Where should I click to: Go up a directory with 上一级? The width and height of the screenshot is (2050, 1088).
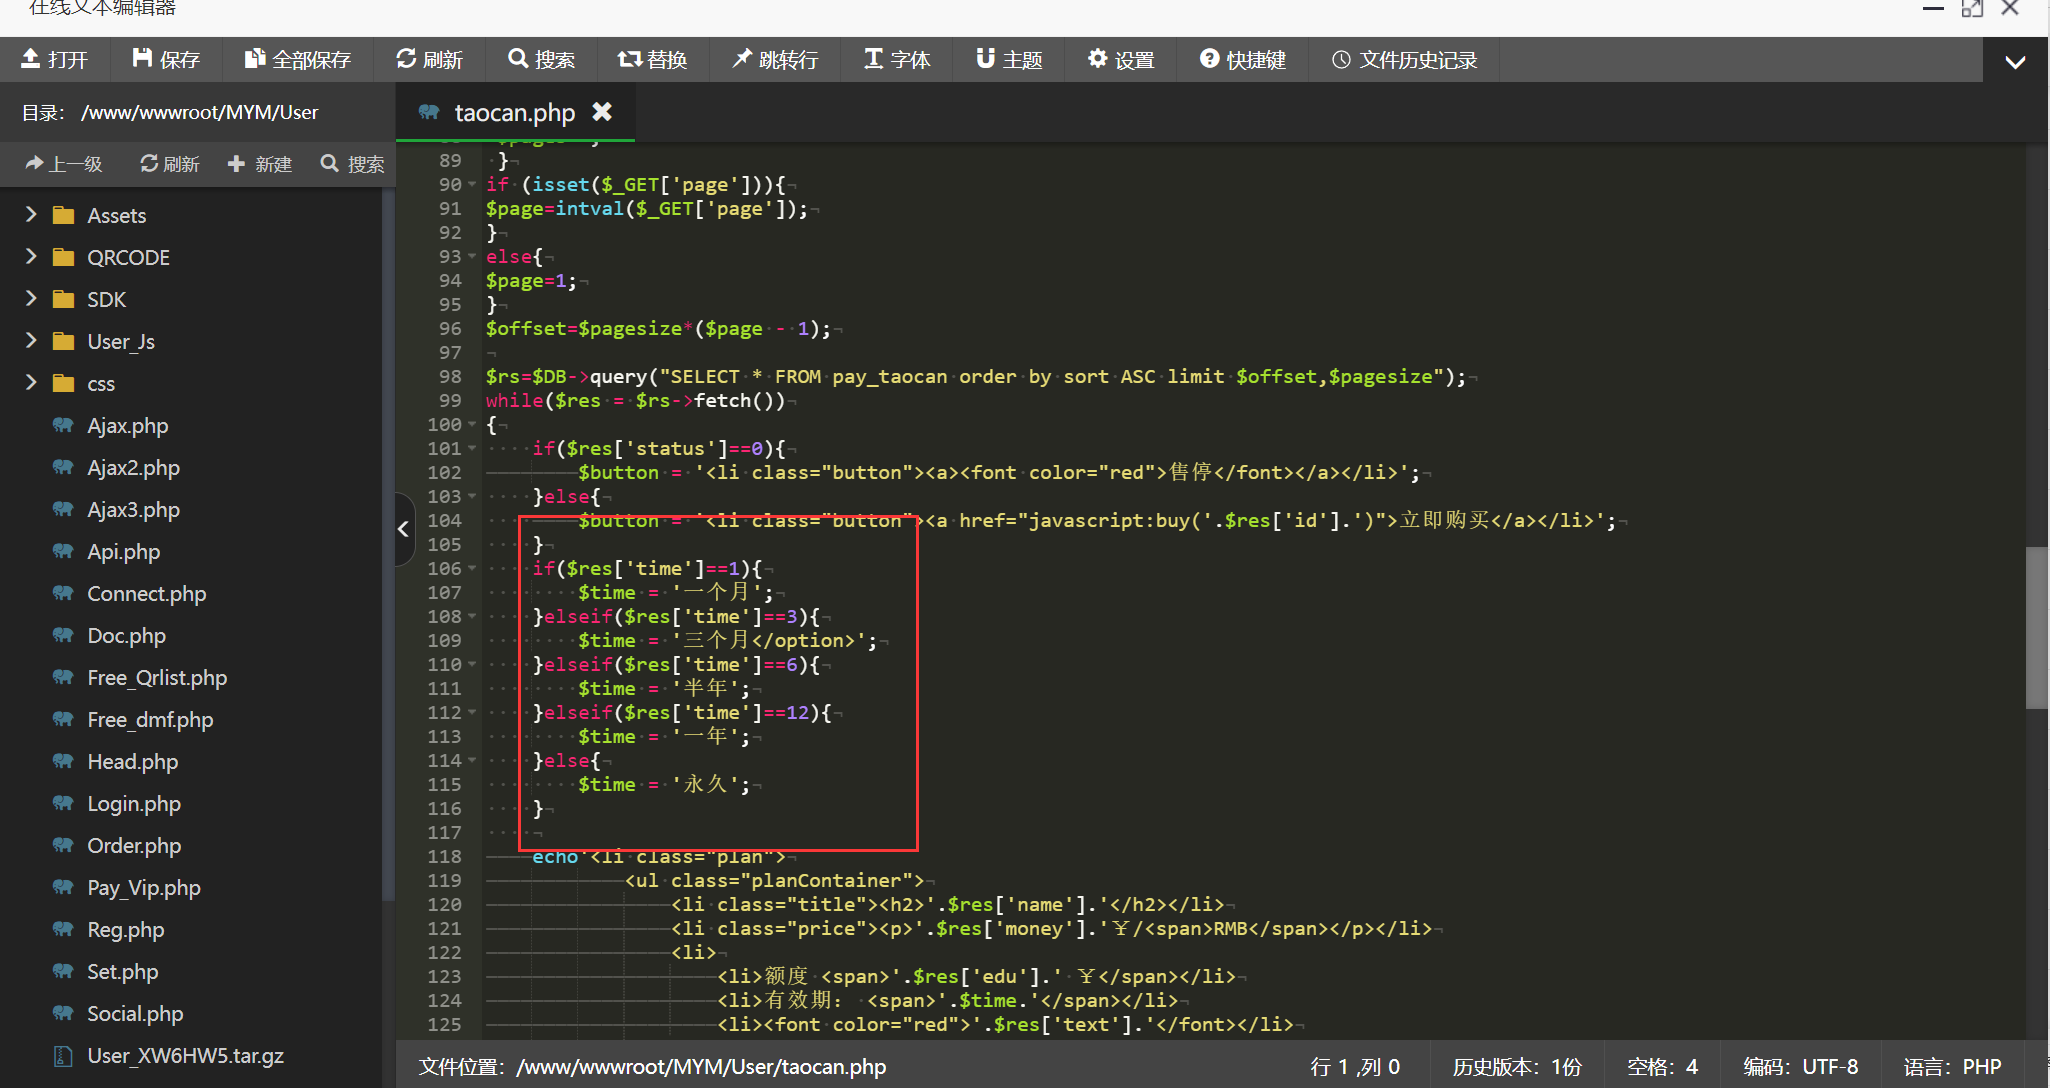(64, 164)
